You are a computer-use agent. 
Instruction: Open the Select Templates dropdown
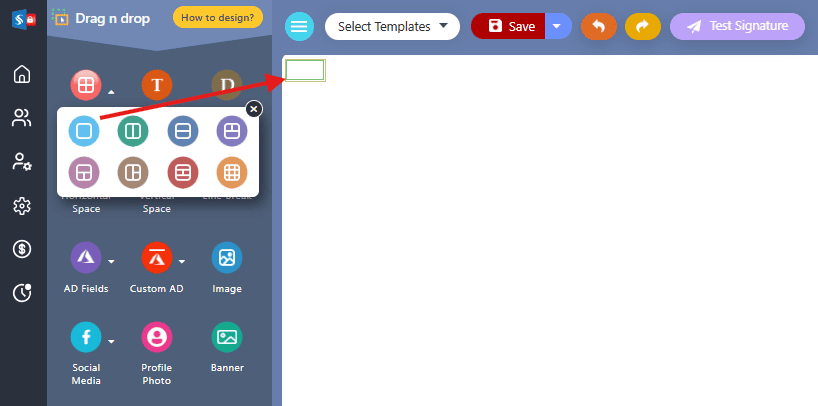tap(392, 27)
